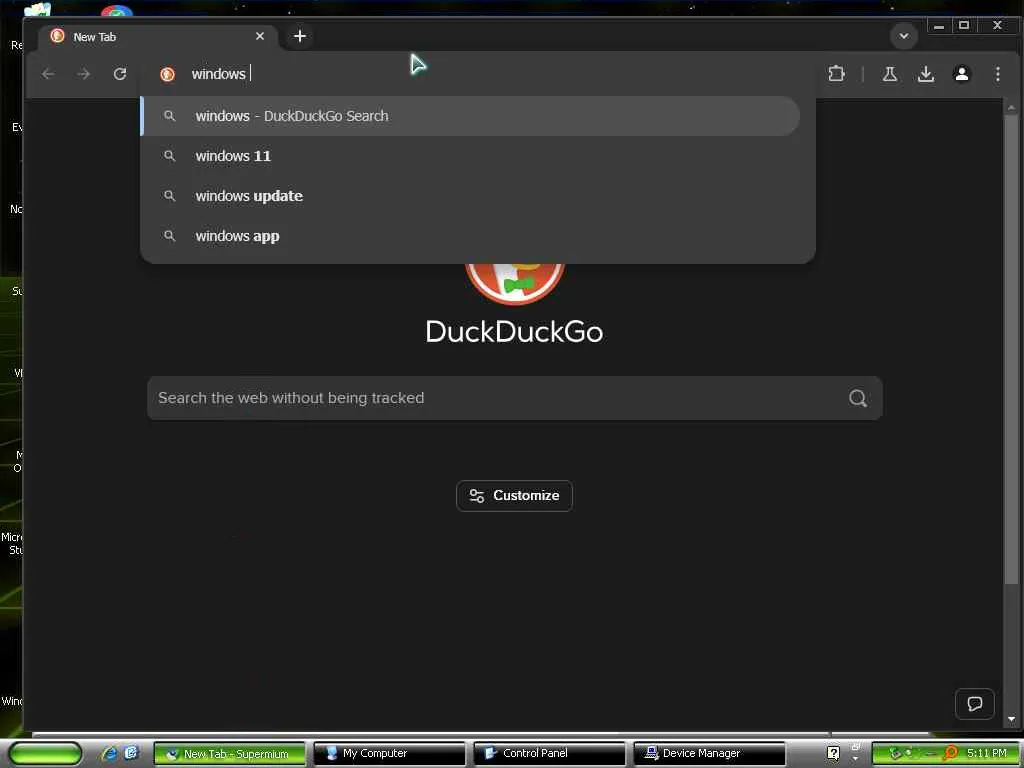Reload the current page
The image size is (1024, 768).
click(120, 74)
